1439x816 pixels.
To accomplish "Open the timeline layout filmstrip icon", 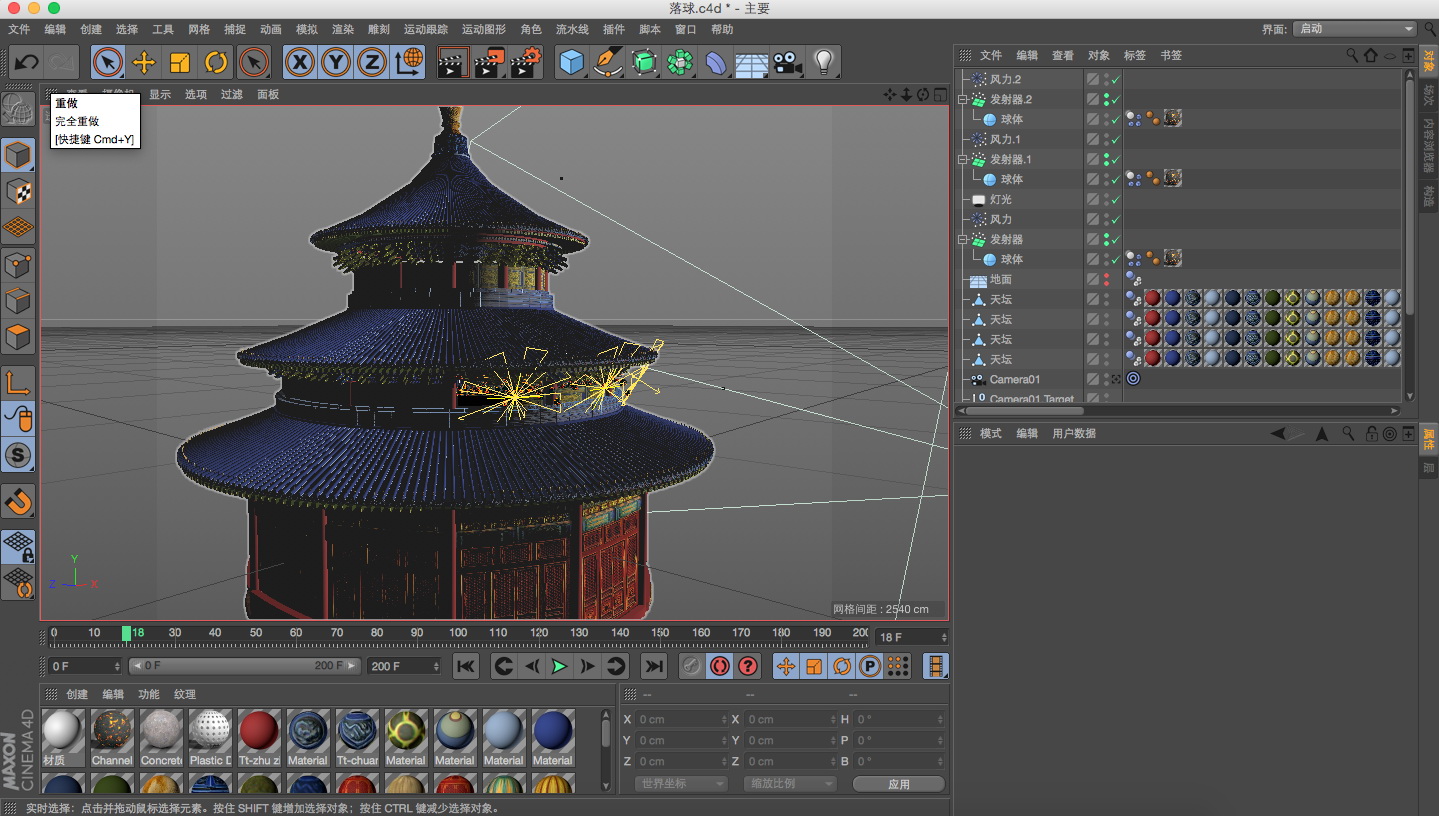I will click(936, 666).
